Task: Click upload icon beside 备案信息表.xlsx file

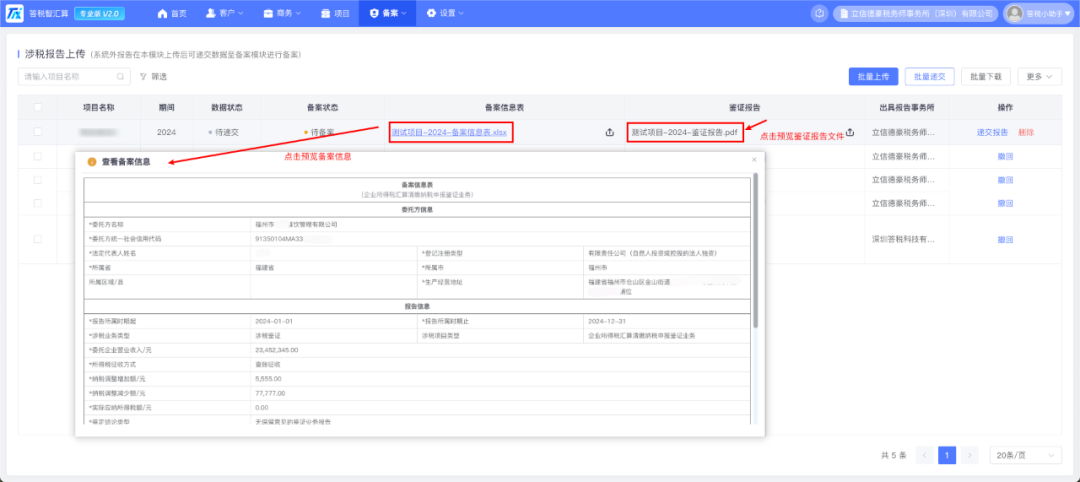Action: point(609,132)
